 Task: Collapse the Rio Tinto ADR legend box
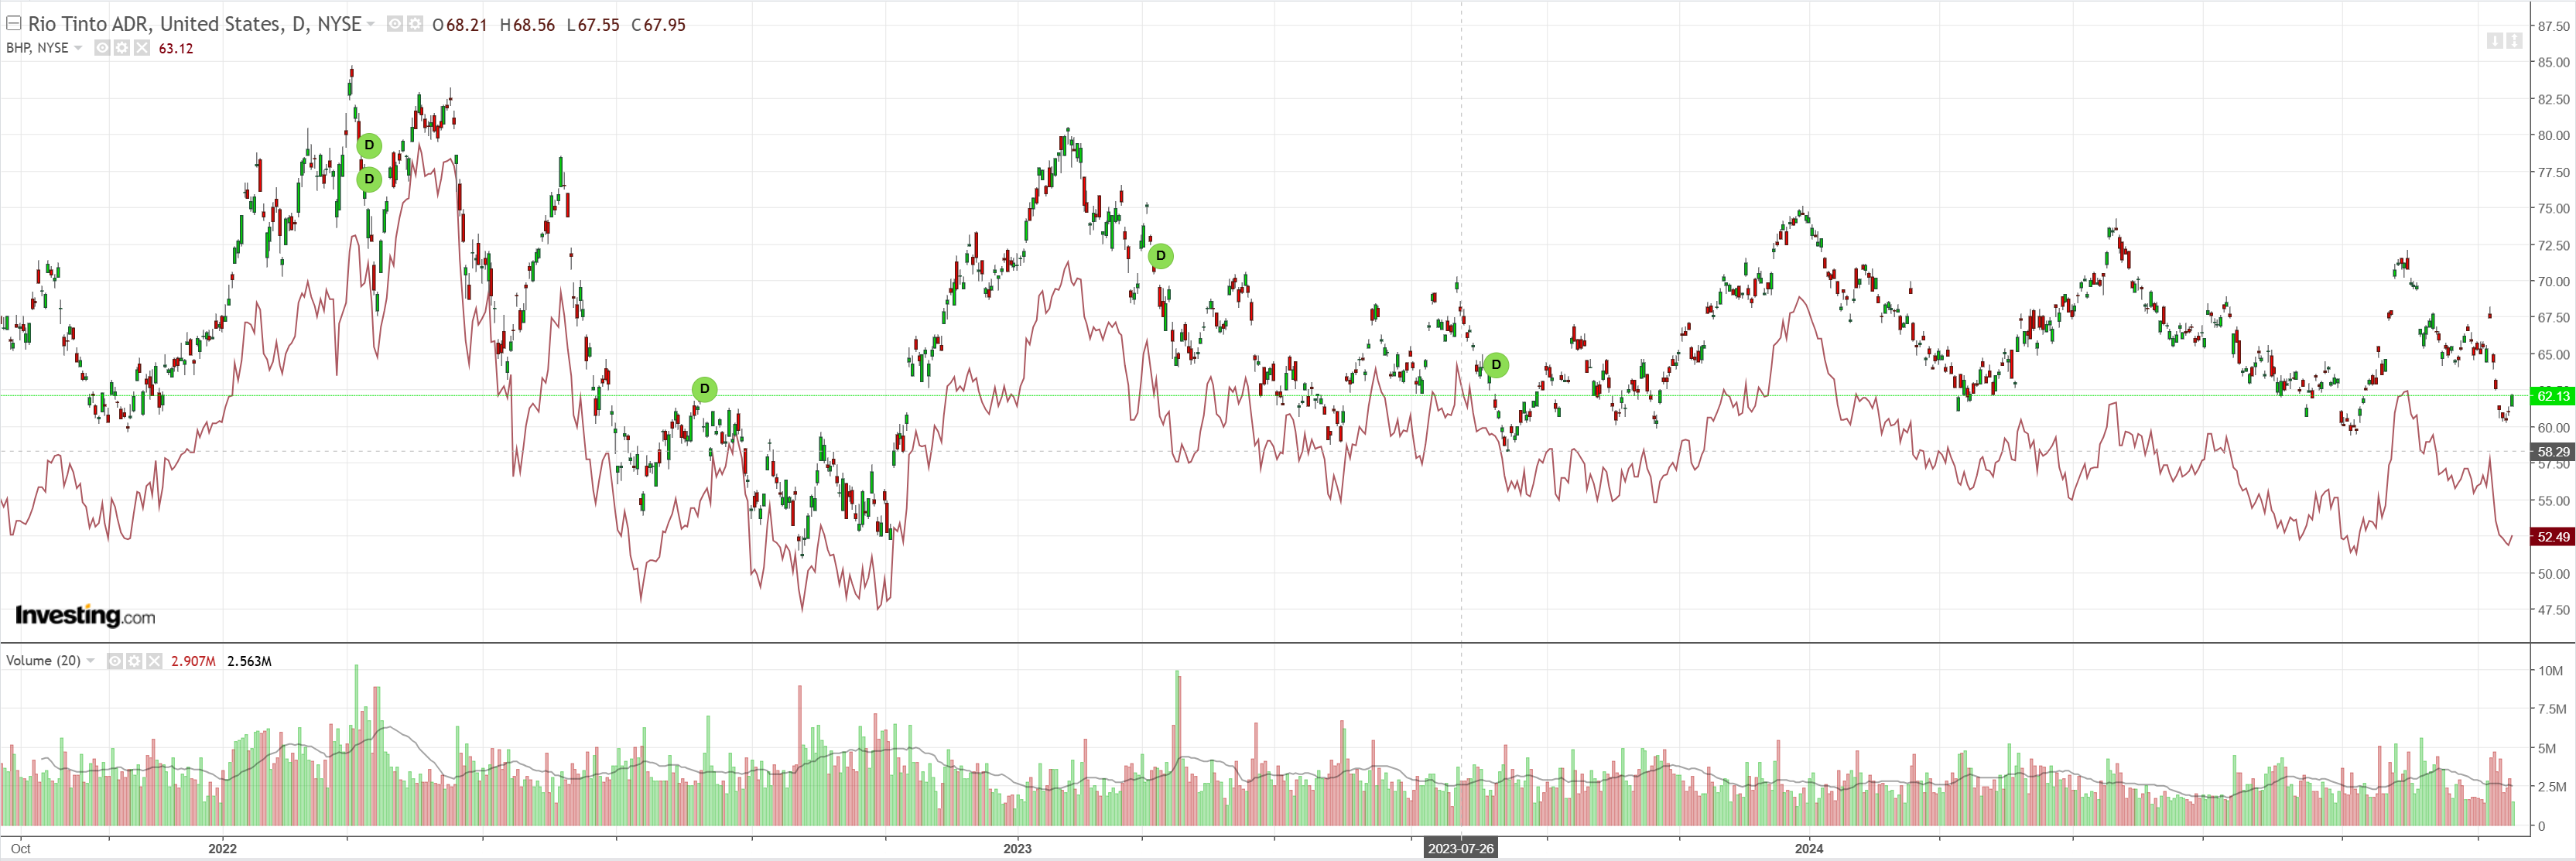coord(14,23)
